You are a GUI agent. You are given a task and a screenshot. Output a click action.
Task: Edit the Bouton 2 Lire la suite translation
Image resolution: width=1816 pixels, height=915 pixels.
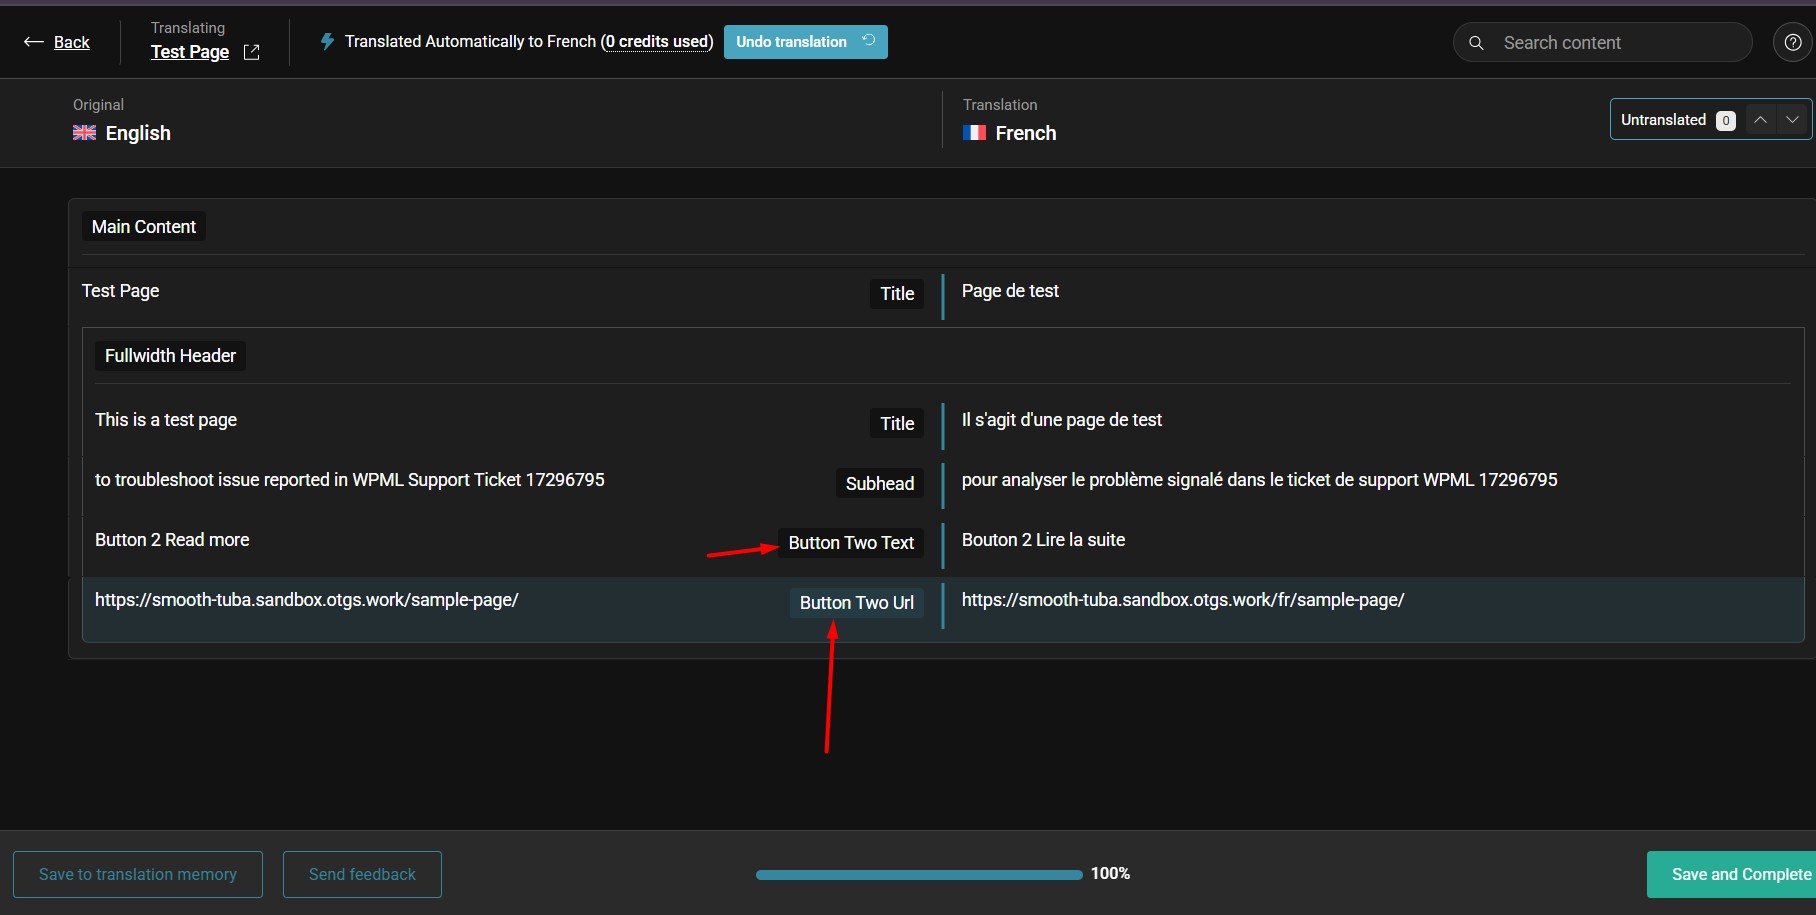pyautogui.click(x=1043, y=540)
